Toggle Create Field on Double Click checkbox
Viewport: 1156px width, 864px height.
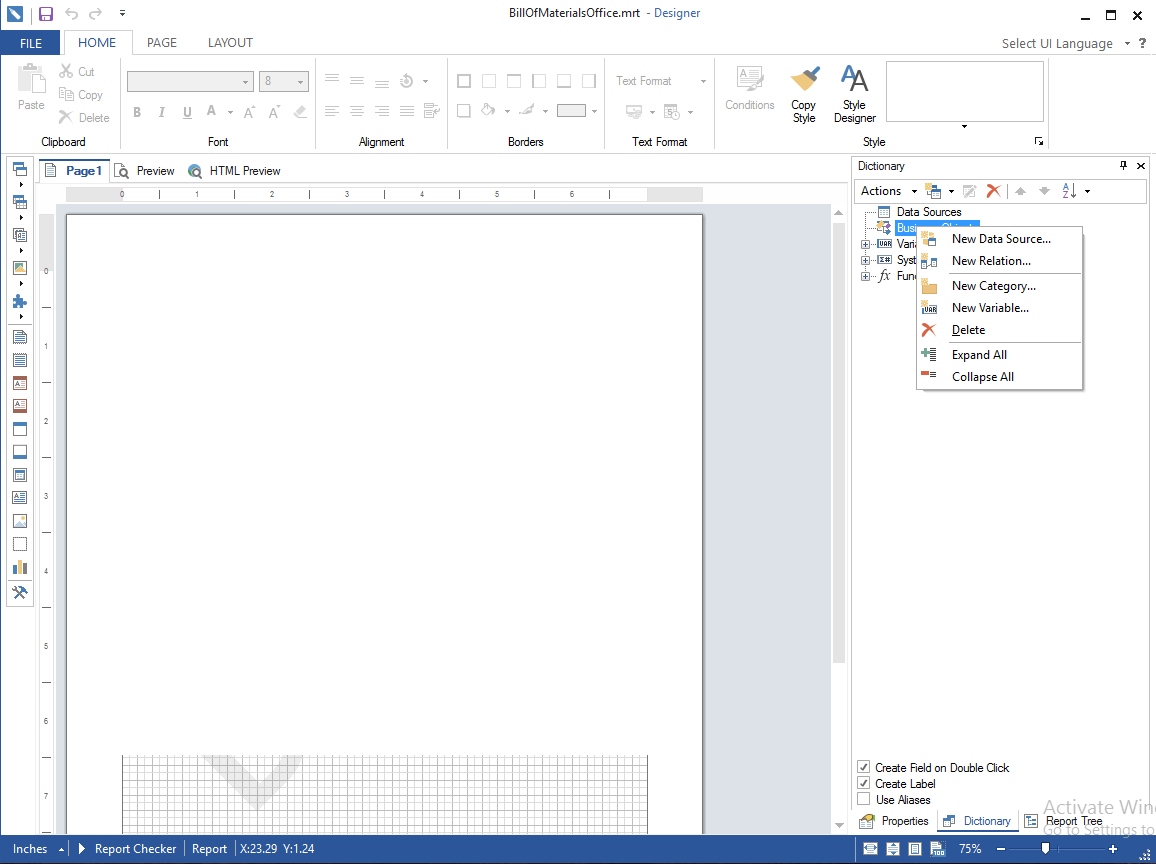click(x=863, y=767)
